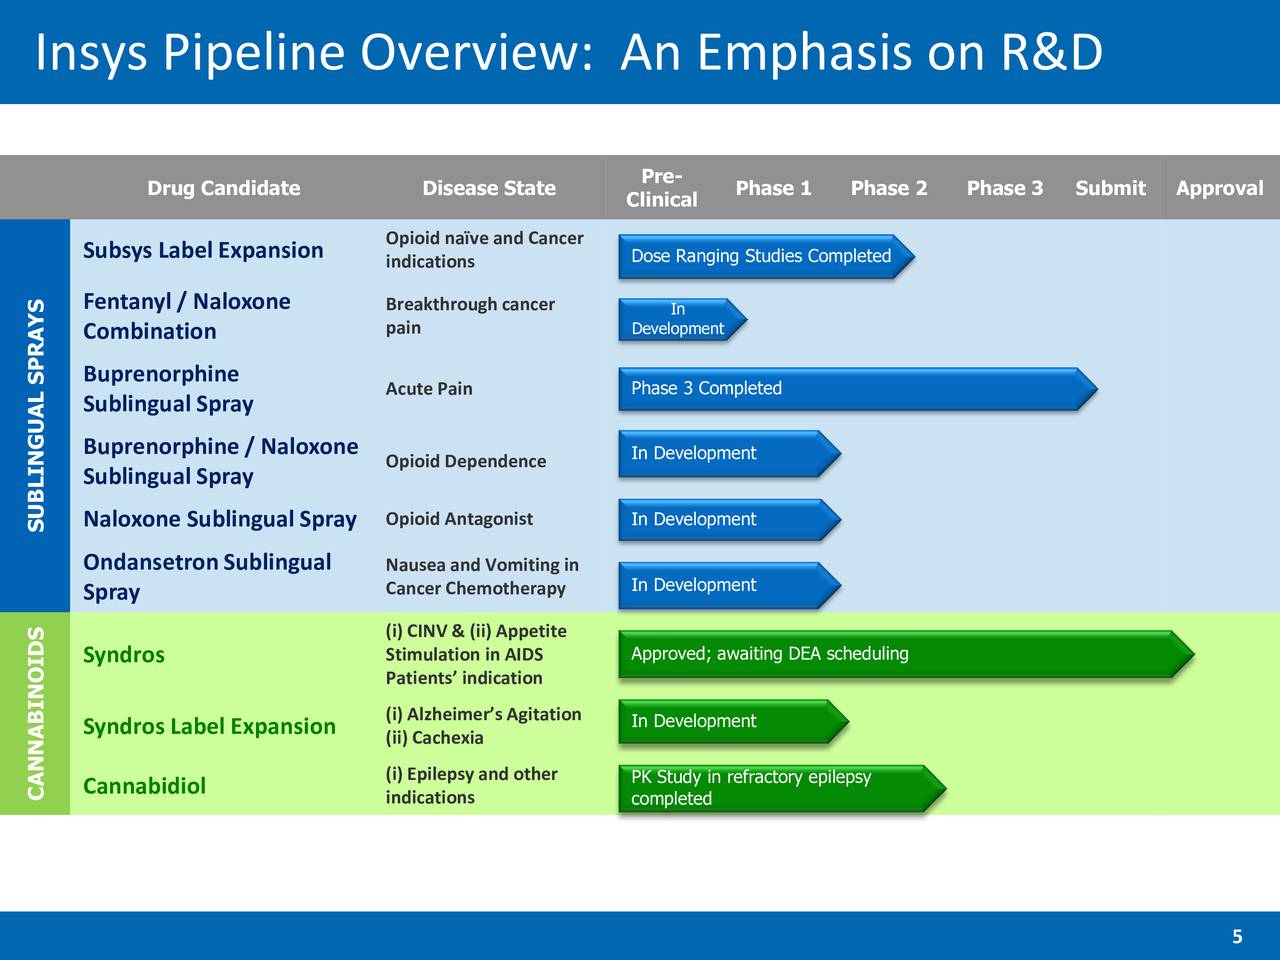Click the green Approved; awaiting DEA scheduling arrow
1280x960 pixels.
(x=905, y=654)
